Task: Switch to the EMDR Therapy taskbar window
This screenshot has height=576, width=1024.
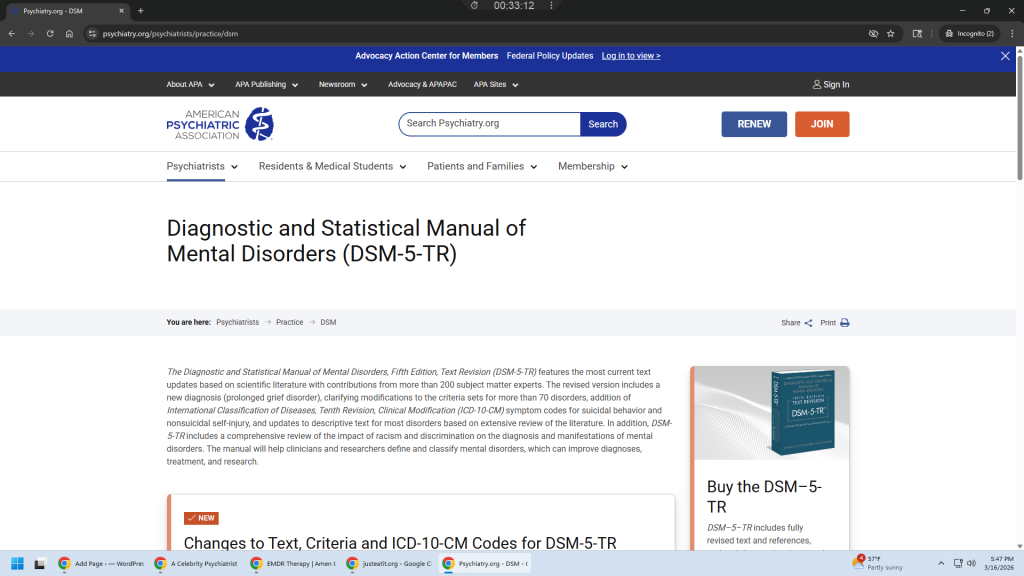Action: pyautogui.click(x=291, y=563)
